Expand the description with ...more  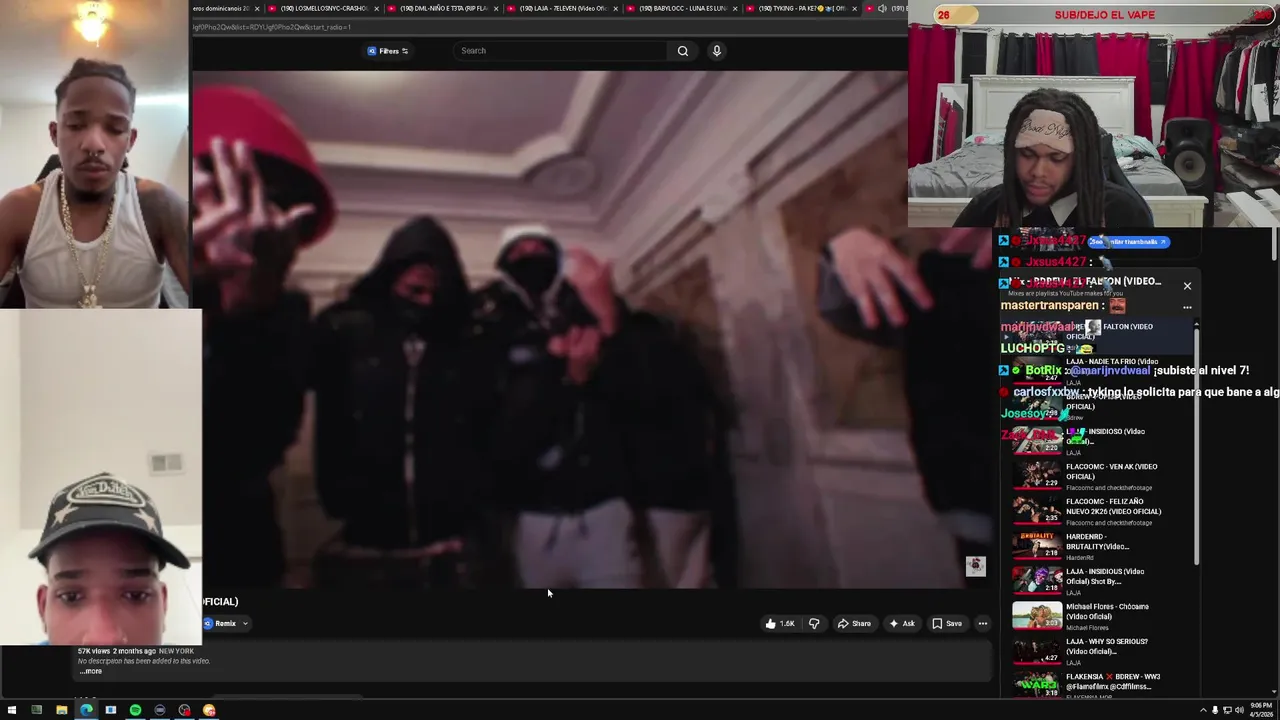click(91, 671)
